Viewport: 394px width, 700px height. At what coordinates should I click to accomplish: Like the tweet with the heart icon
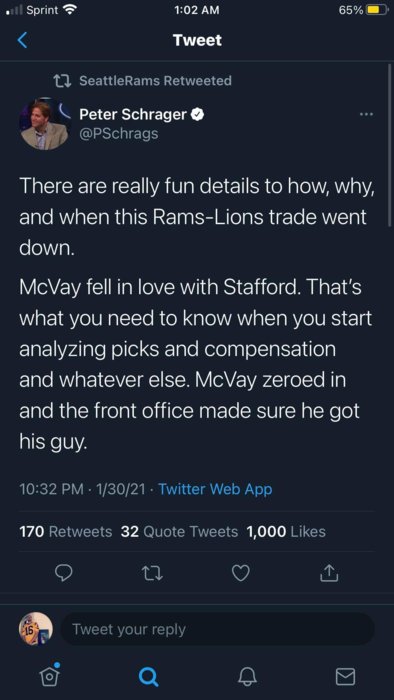coord(241,573)
